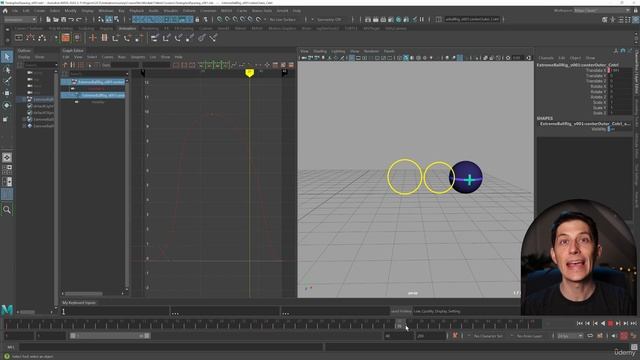Activate the Scale tool in toolbox

pos(6,119)
